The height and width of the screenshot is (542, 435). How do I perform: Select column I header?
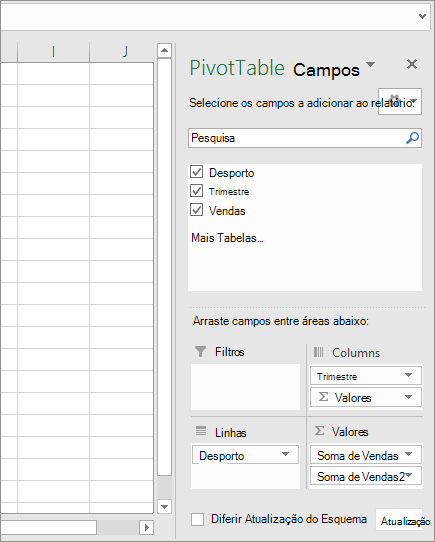click(53, 52)
